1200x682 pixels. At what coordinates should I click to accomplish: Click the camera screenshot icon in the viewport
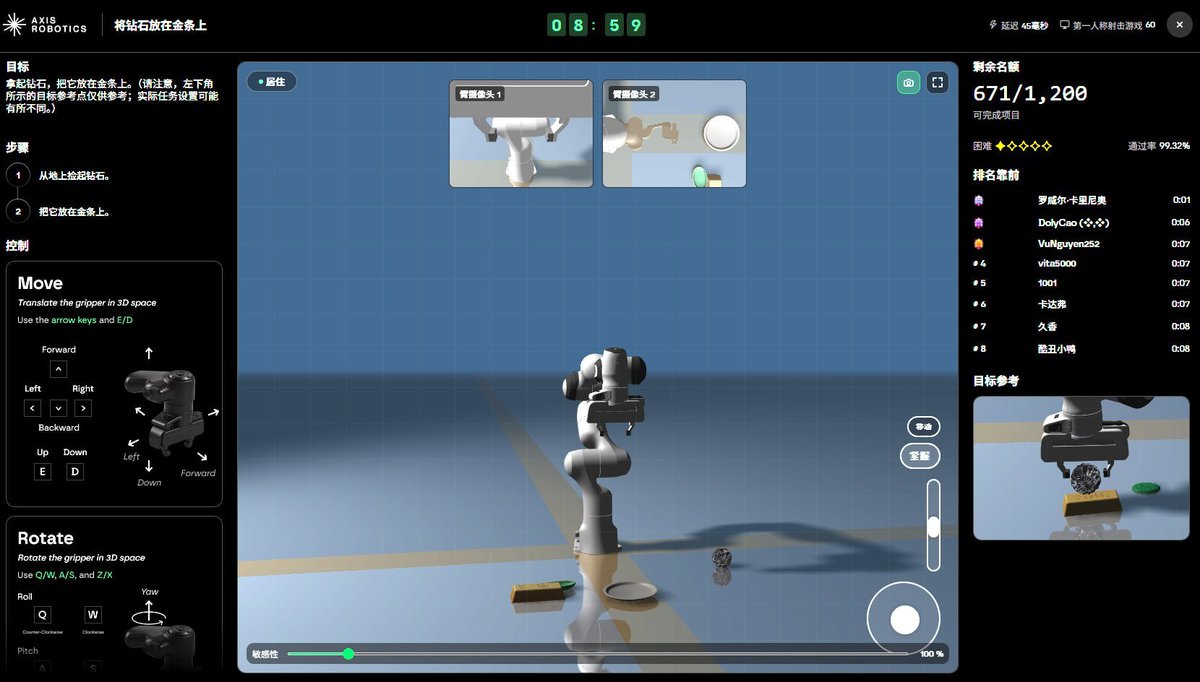908,83
